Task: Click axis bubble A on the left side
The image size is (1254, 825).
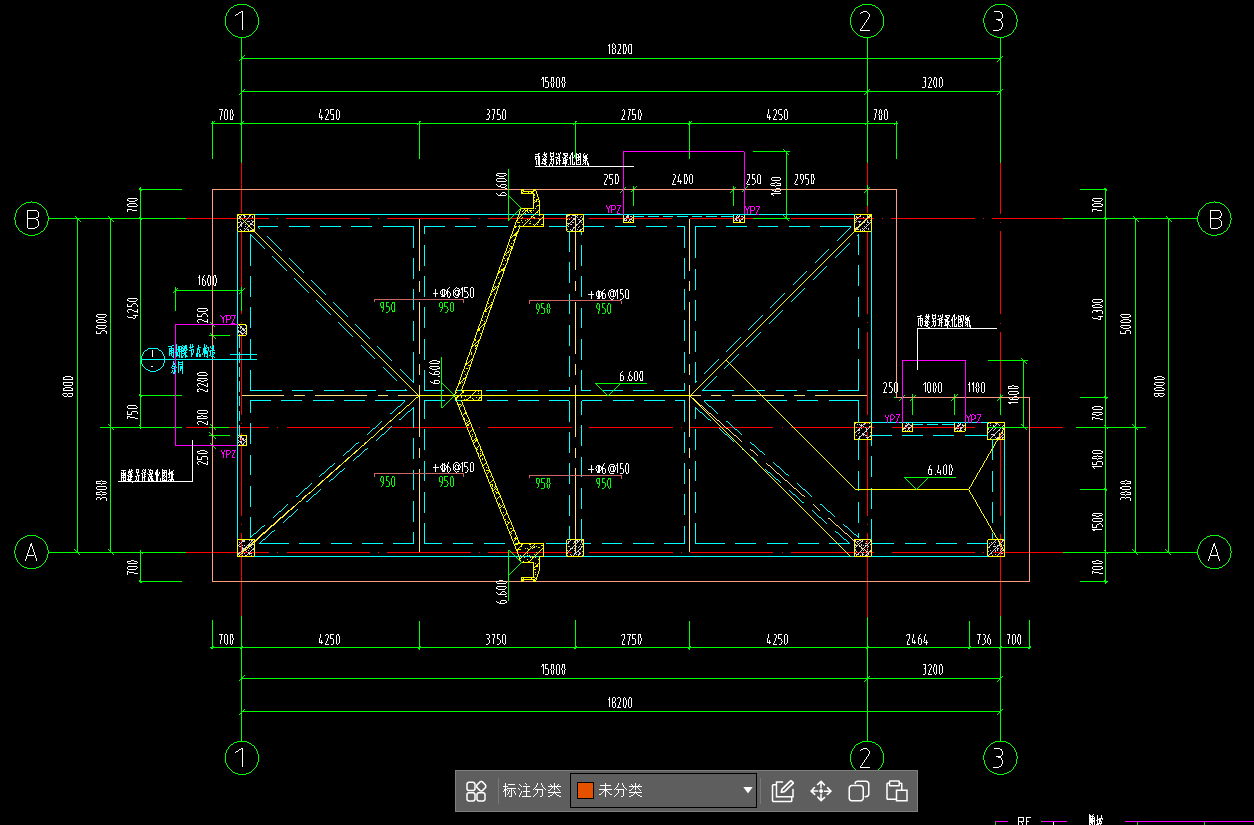Action: pos(32,552)
